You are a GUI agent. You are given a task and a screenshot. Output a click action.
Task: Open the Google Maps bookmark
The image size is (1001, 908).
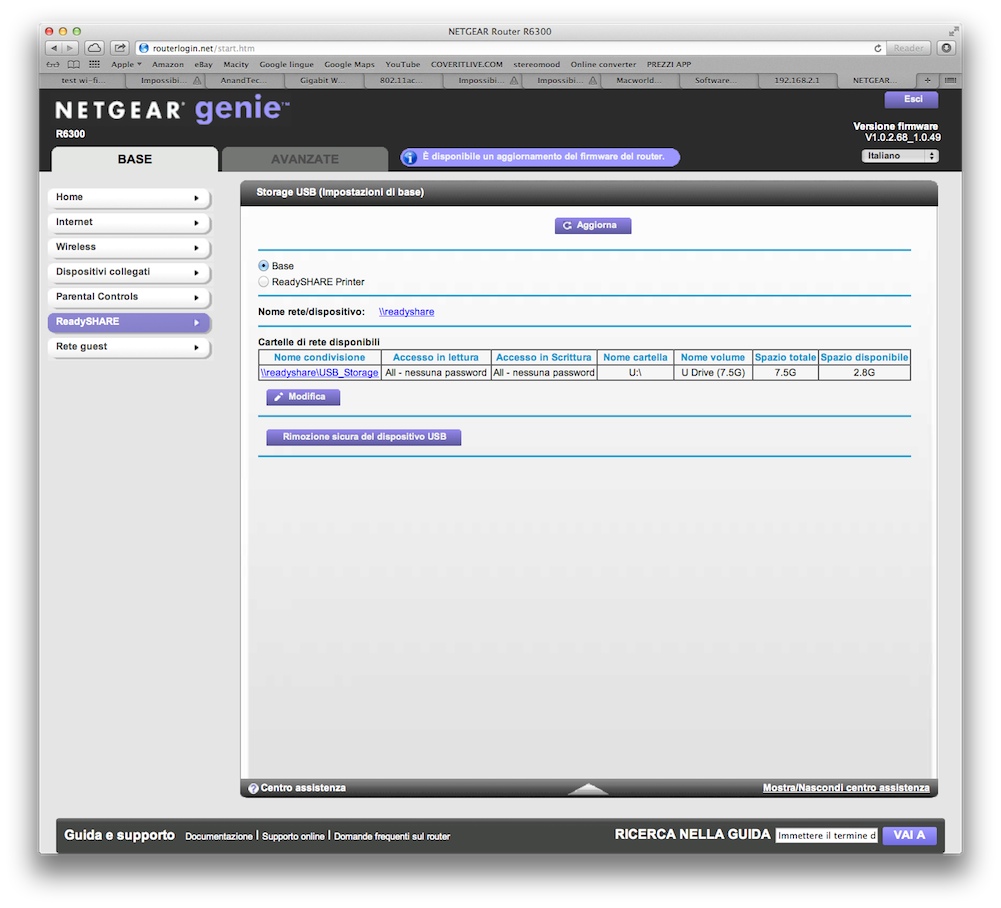(349, 64)
